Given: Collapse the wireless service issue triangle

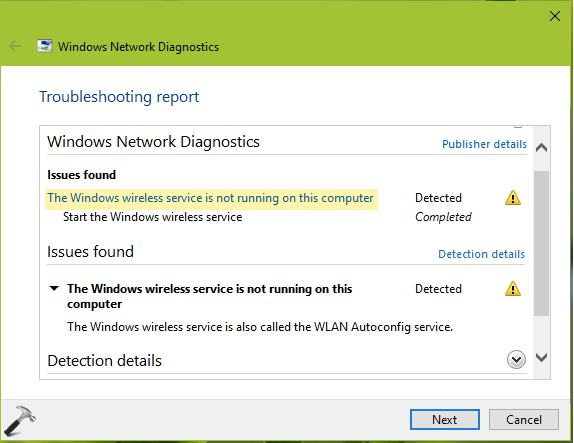Looking at the screenshot, I should click(x=54, y=288).
